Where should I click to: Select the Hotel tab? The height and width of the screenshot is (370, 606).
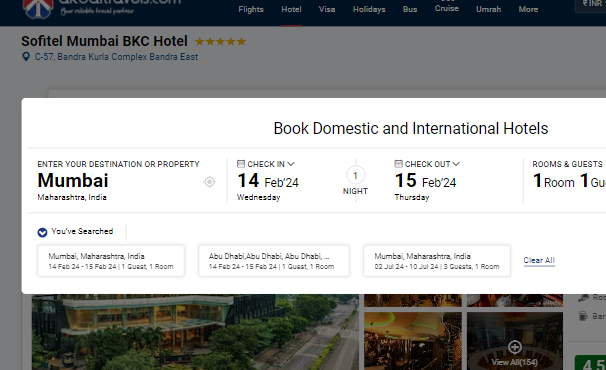pos(291,9)
